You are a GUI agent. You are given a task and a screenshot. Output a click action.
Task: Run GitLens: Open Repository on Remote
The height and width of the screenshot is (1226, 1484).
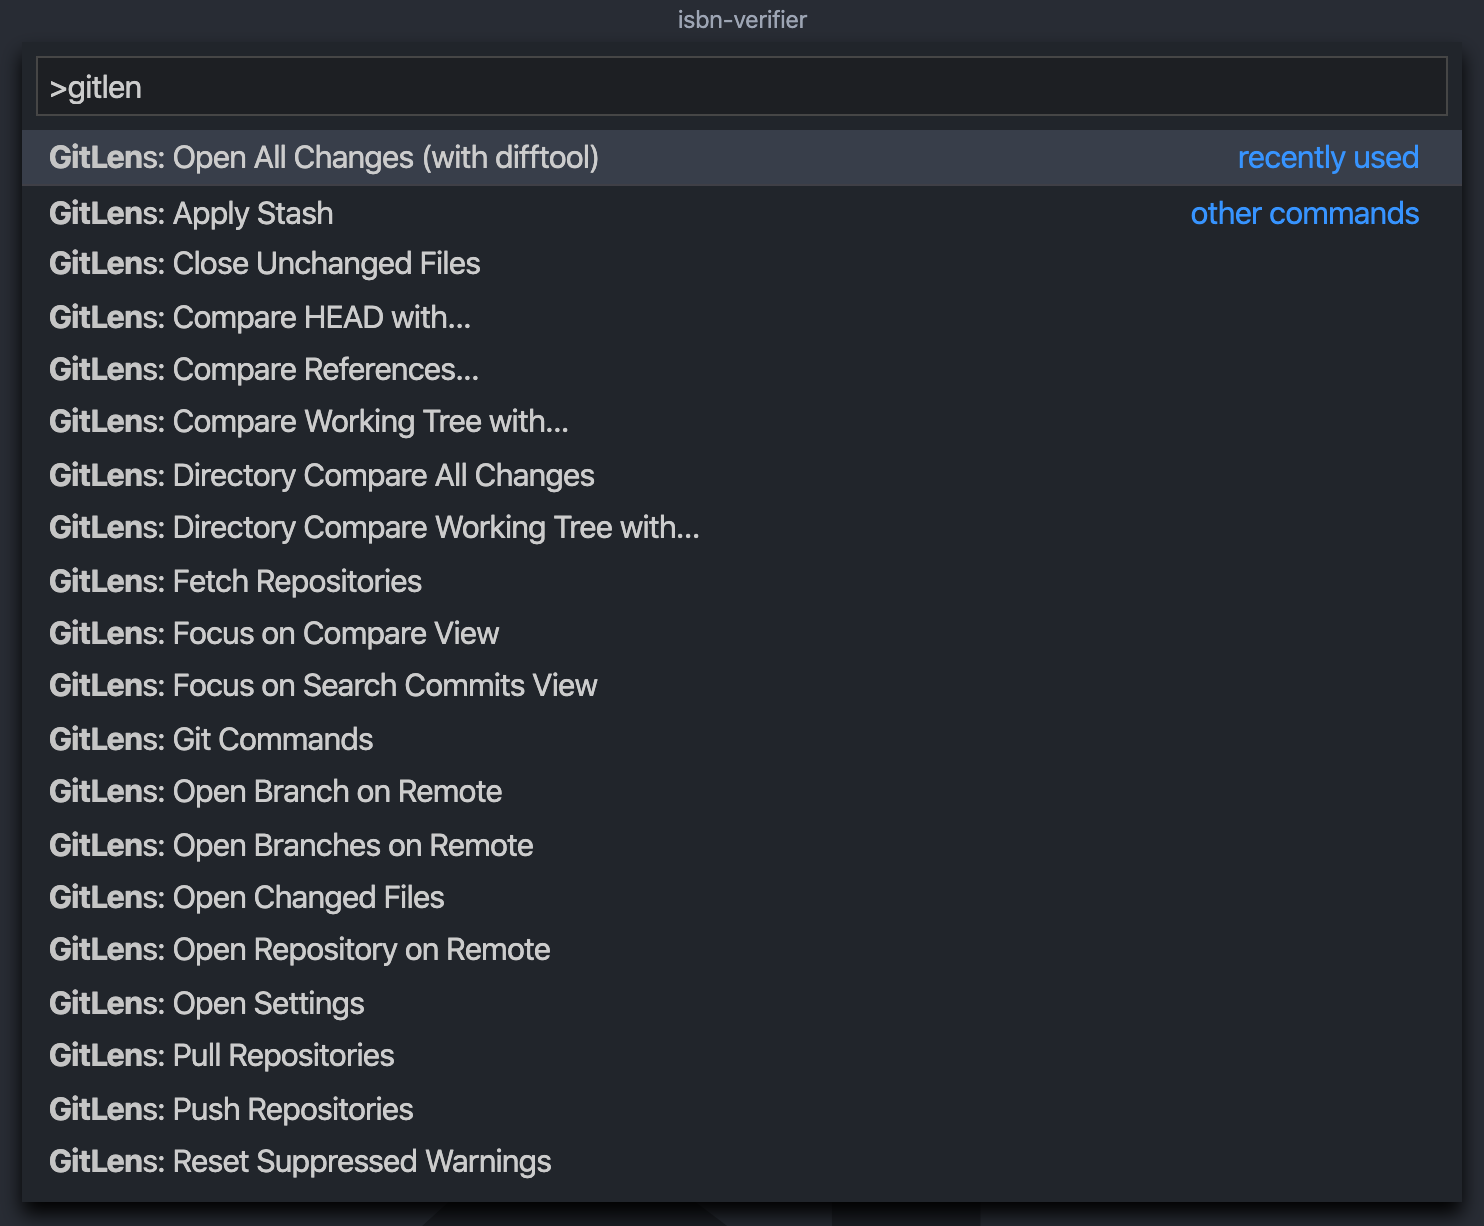[299, 949]
